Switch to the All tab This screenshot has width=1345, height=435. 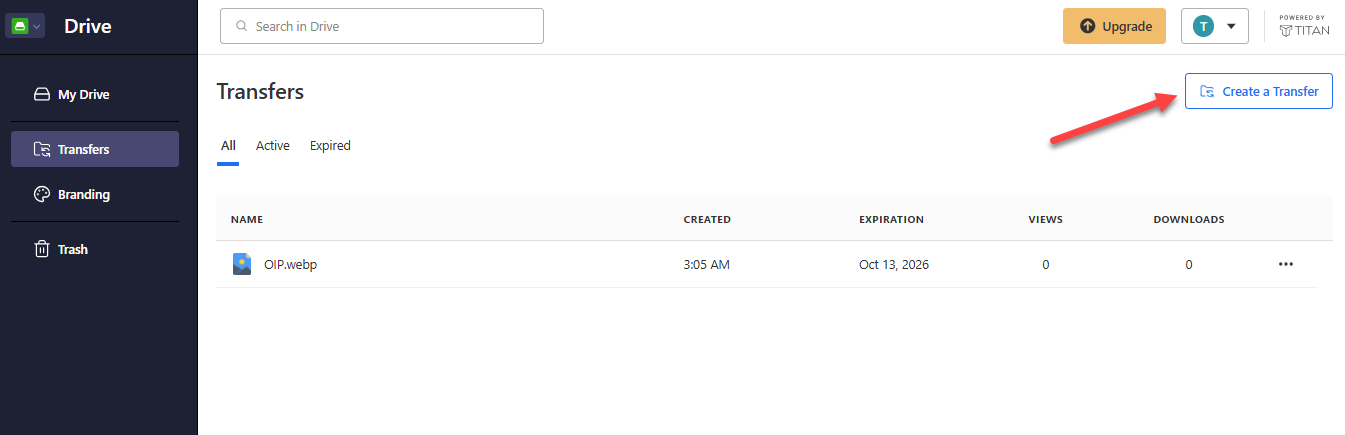tap(228, 146)
